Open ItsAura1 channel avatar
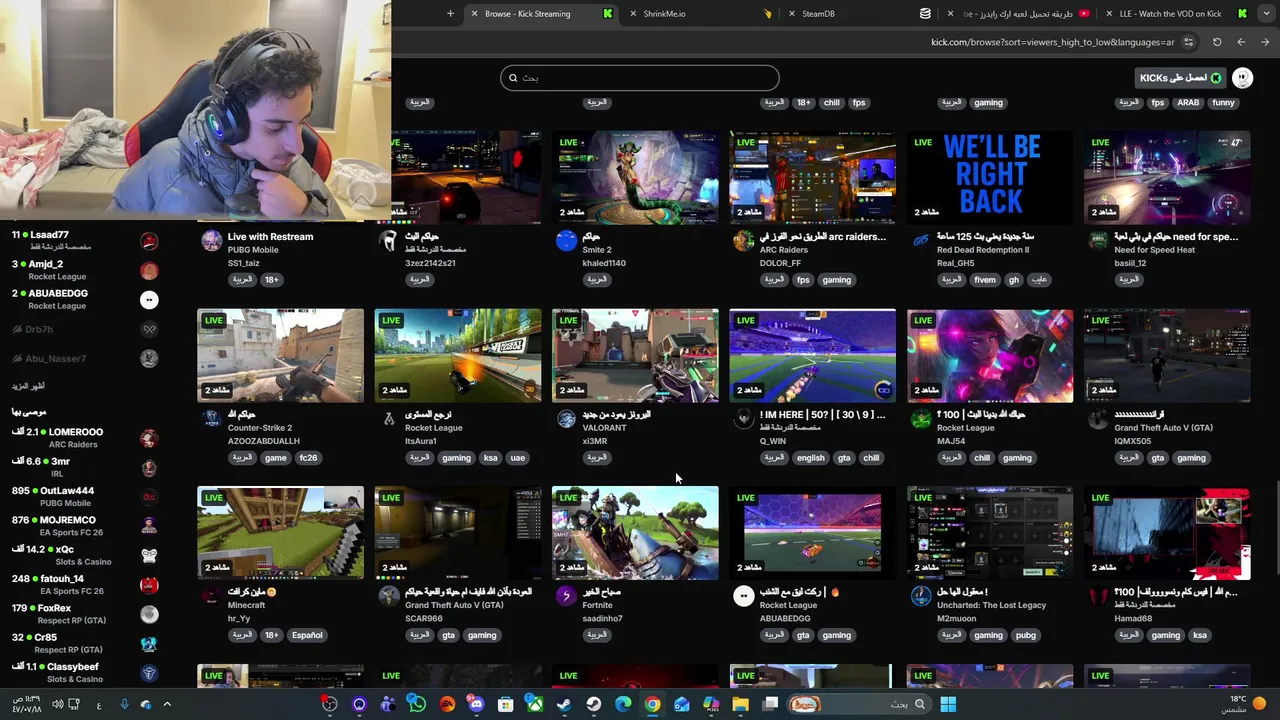 pyautogui.click(x=389, y=419)
